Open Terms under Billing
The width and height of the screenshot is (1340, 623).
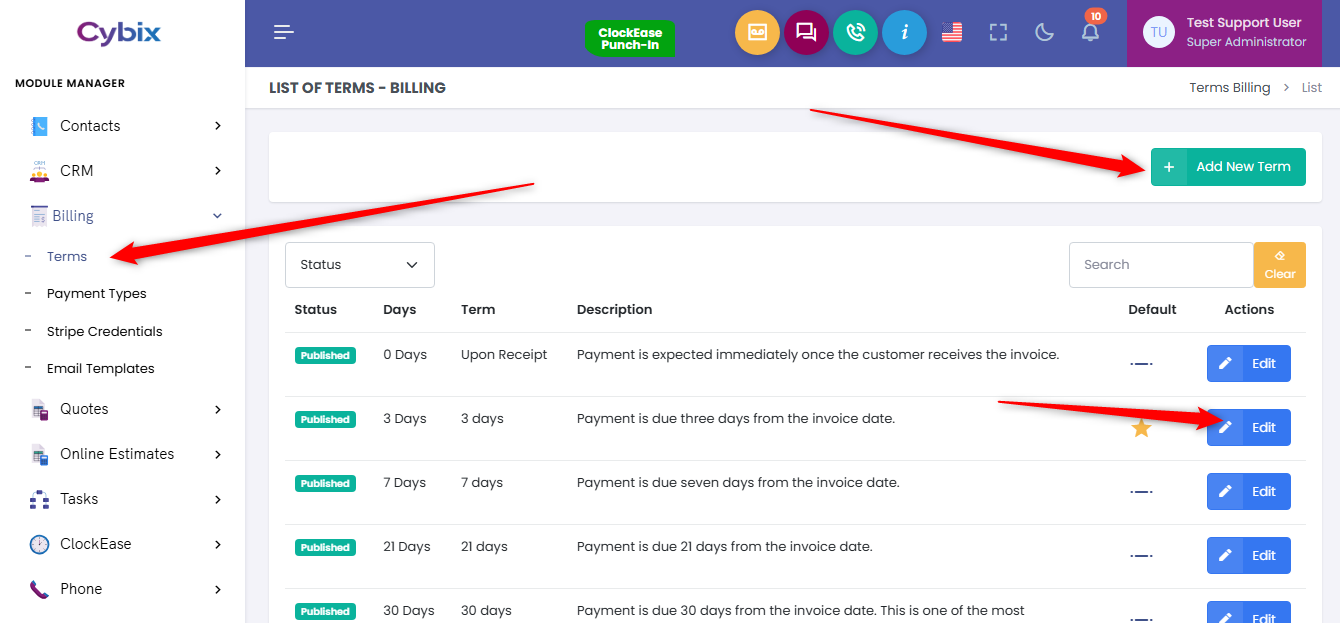point(67,257)
